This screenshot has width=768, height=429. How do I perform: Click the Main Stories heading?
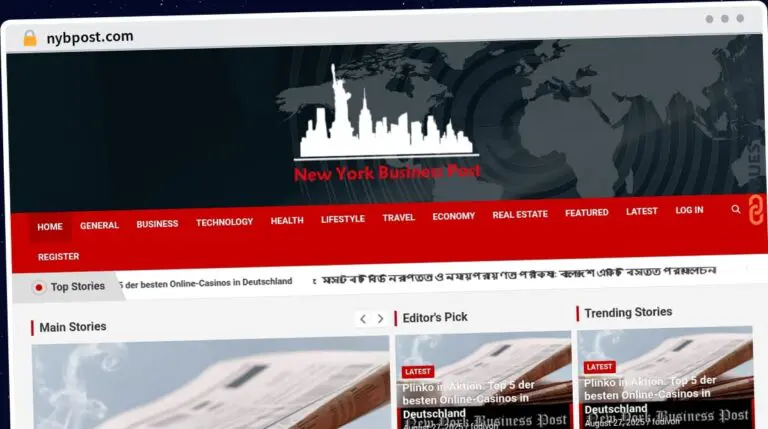click(73, 327)
